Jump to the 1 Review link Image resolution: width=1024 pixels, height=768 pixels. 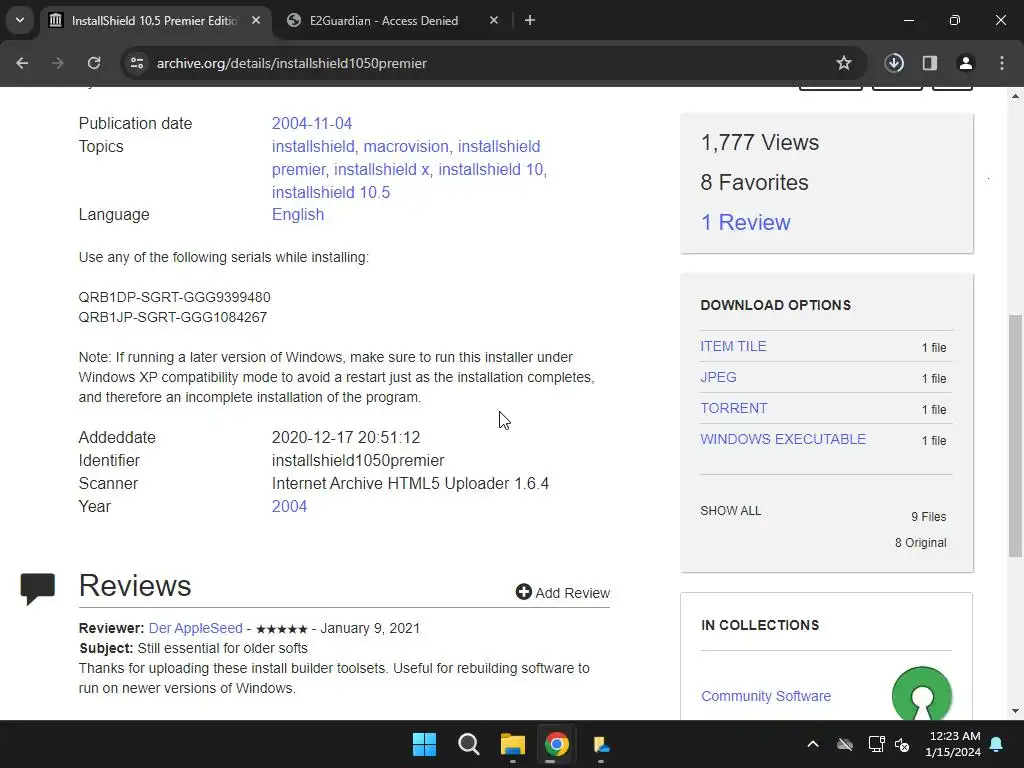coord(745,222)
